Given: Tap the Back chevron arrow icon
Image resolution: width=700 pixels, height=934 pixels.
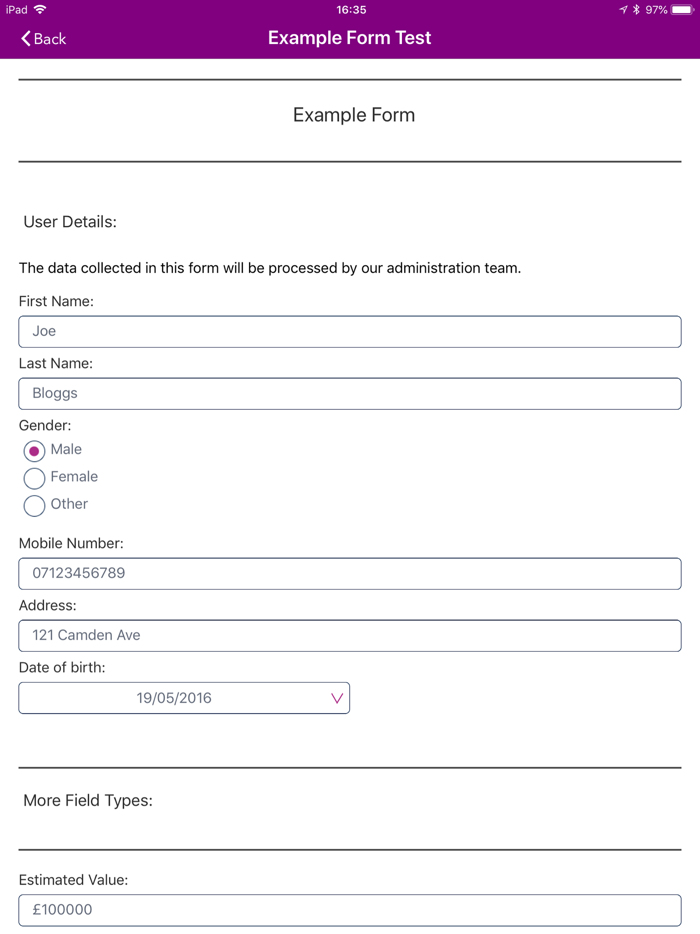Looking at the screenshot, I should click(23, 38).
